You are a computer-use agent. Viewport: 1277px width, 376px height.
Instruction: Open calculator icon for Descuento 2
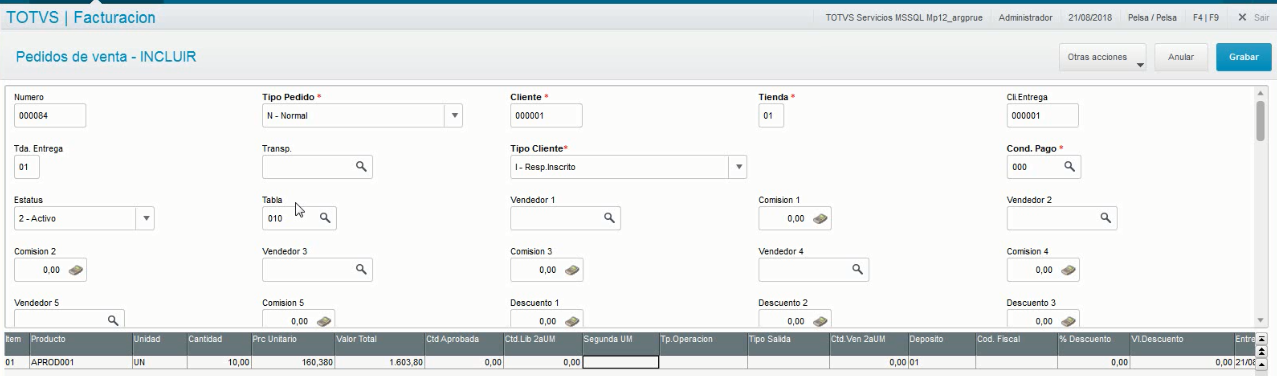(820, 321)
